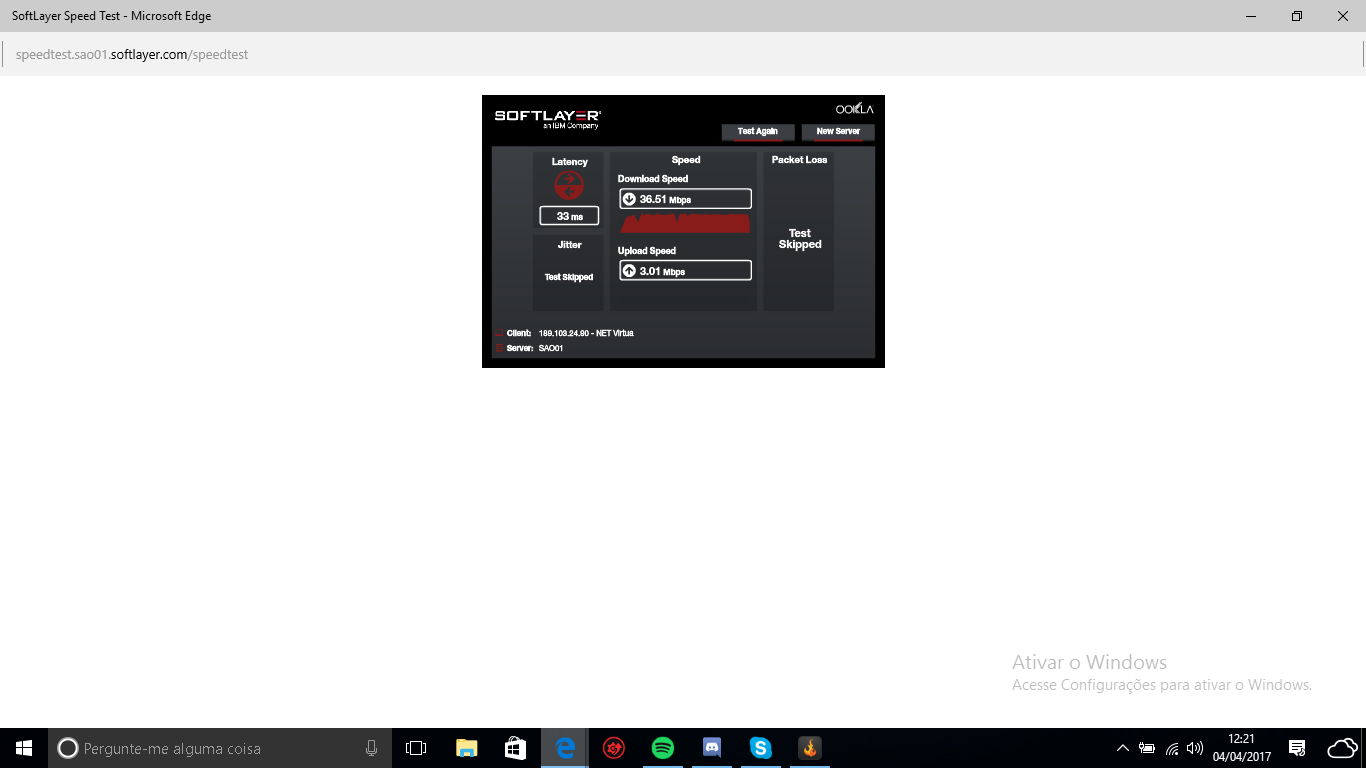1366x768 pixels.
Task: Click the SoftLayer logo
Action: (x=547, y=118)
